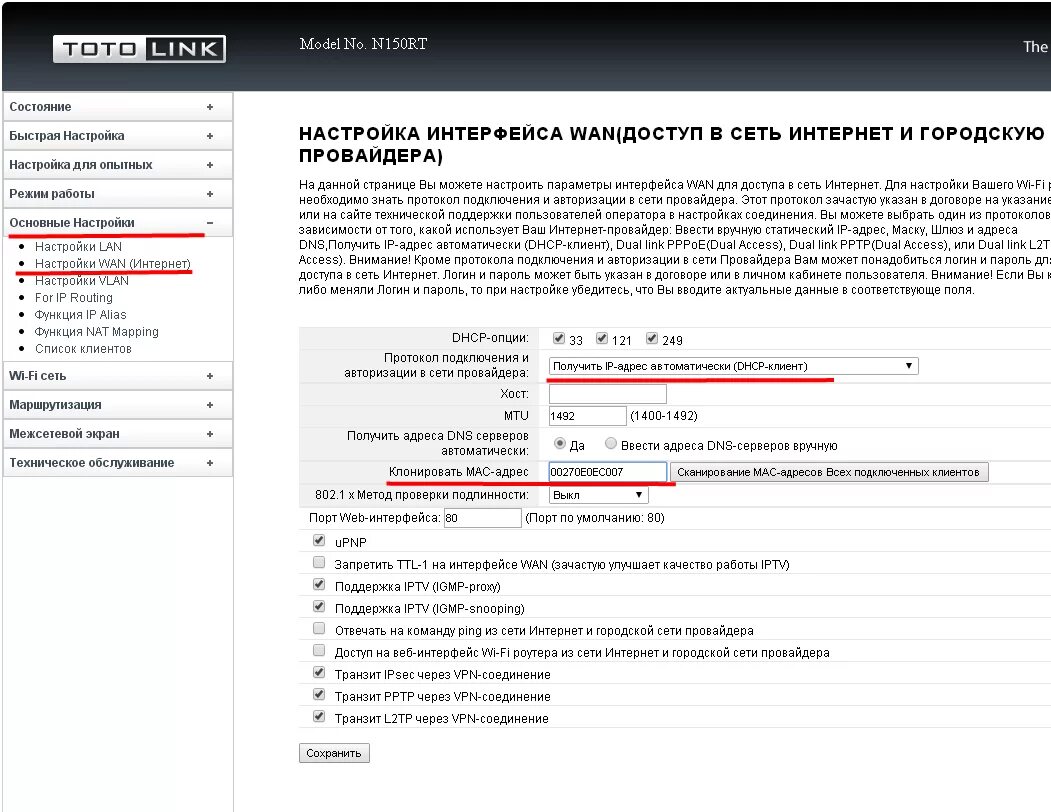Viewport: 1051px width, 812px height.
Task: Open the connection protocol dropdown
Action: click(x=733, y=366)
